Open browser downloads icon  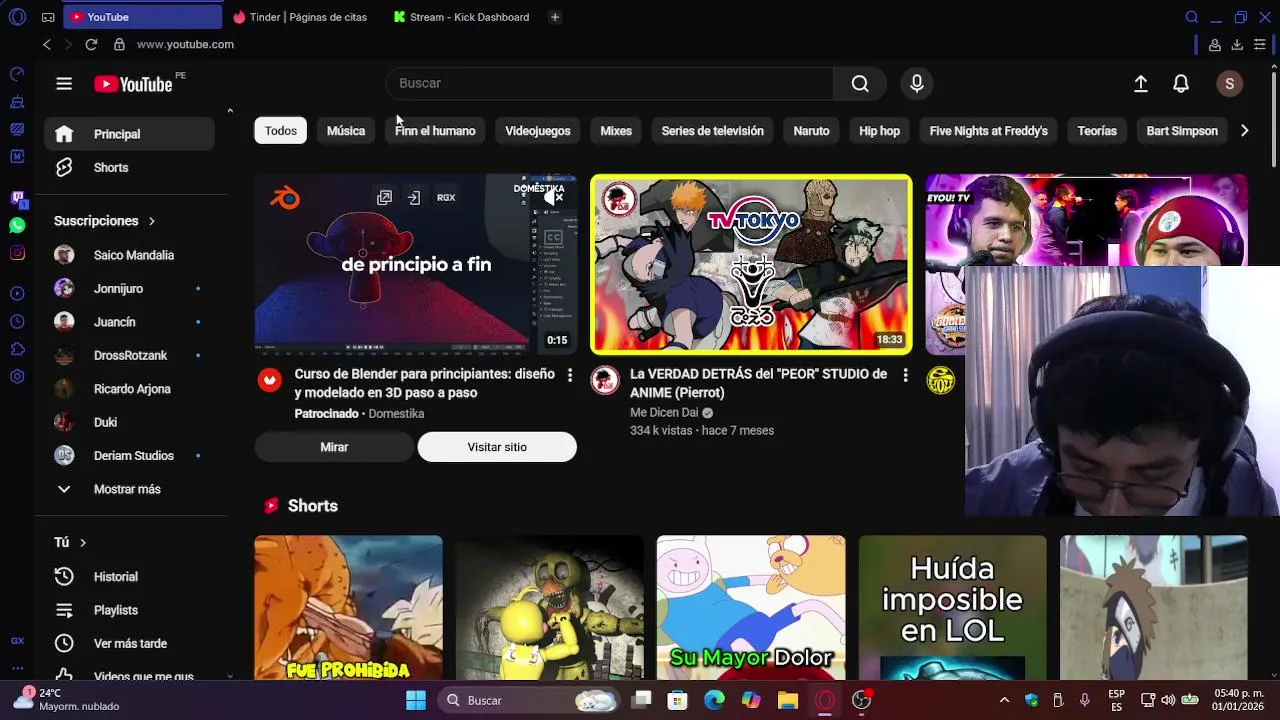coord(1237,44)
